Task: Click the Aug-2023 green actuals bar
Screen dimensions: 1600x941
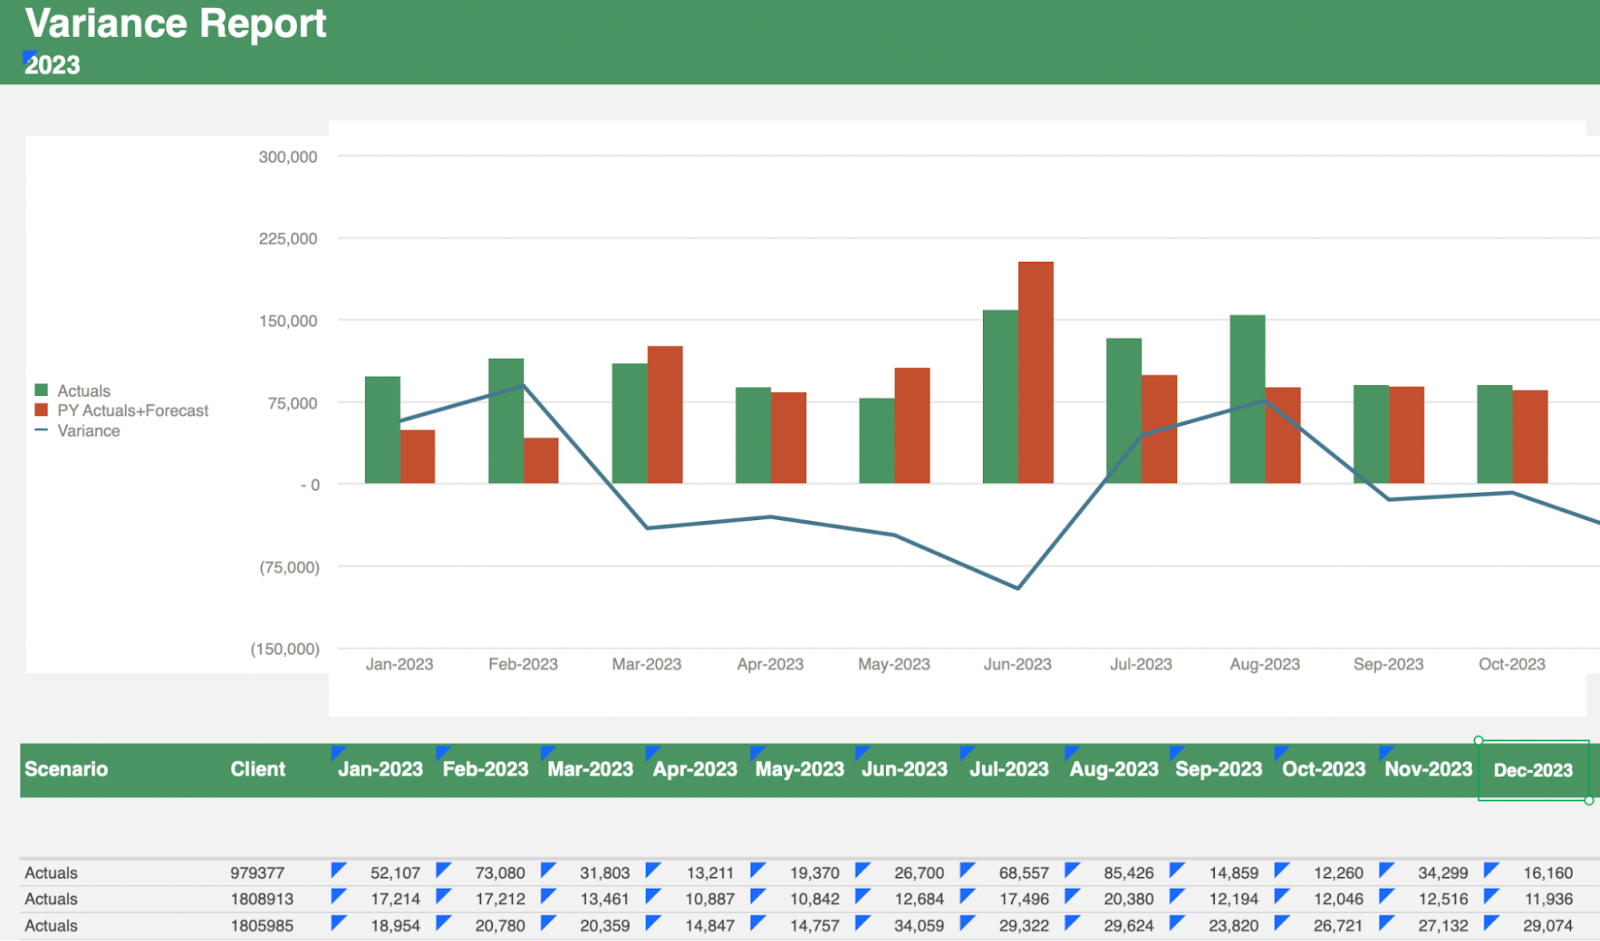Action: [x=1247, y=399]
